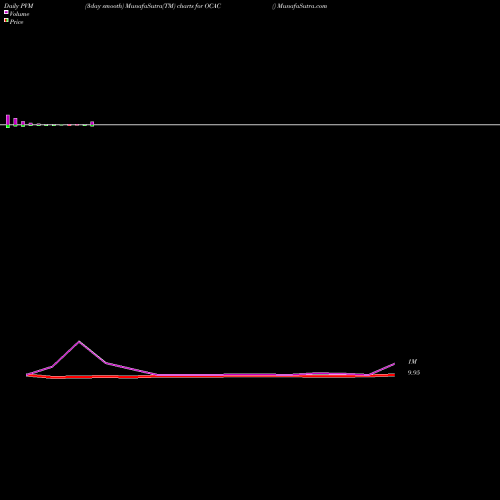
Task: Click the last magenta volume bar on right
Action: 92,124
